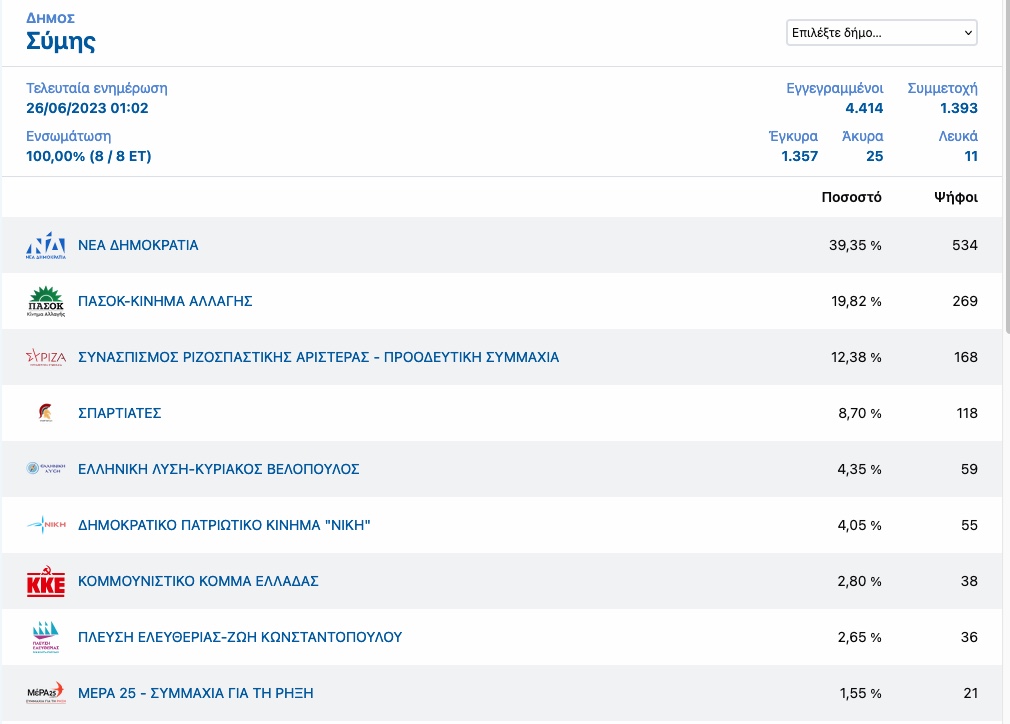Click the 36 votes cell
The width and height of the screenshot is (1010, 724).
pos(969,637)
